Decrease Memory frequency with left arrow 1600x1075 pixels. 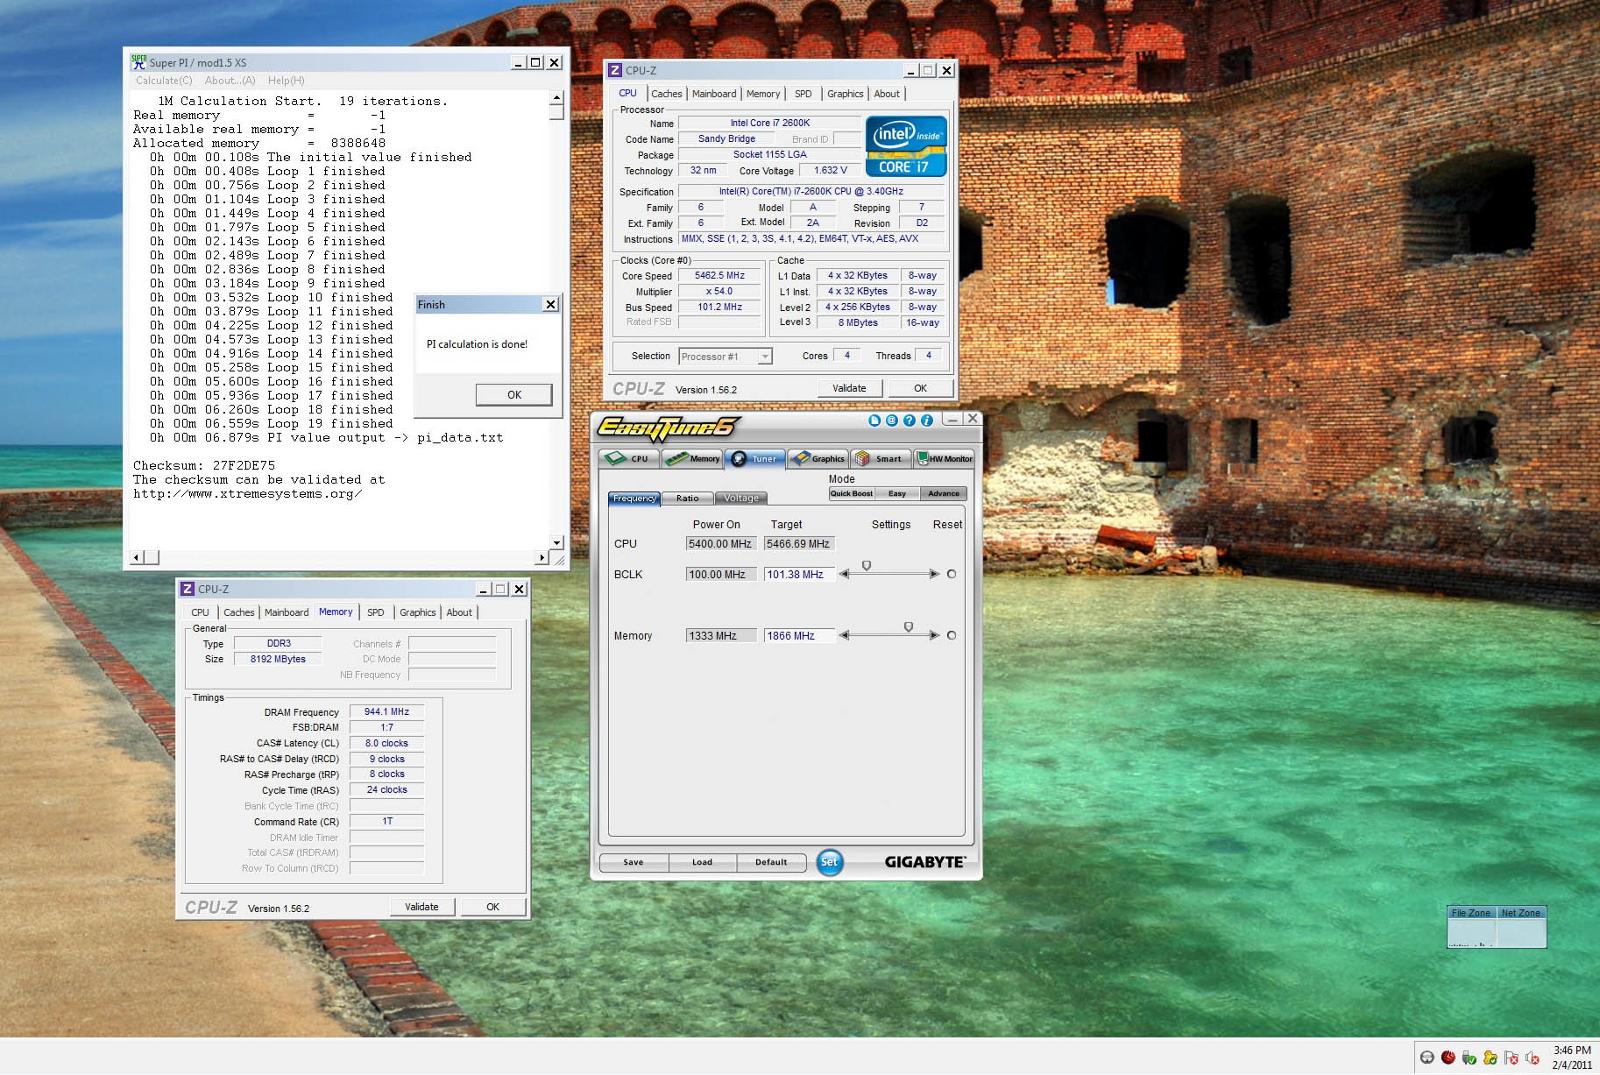coord(845,635)
